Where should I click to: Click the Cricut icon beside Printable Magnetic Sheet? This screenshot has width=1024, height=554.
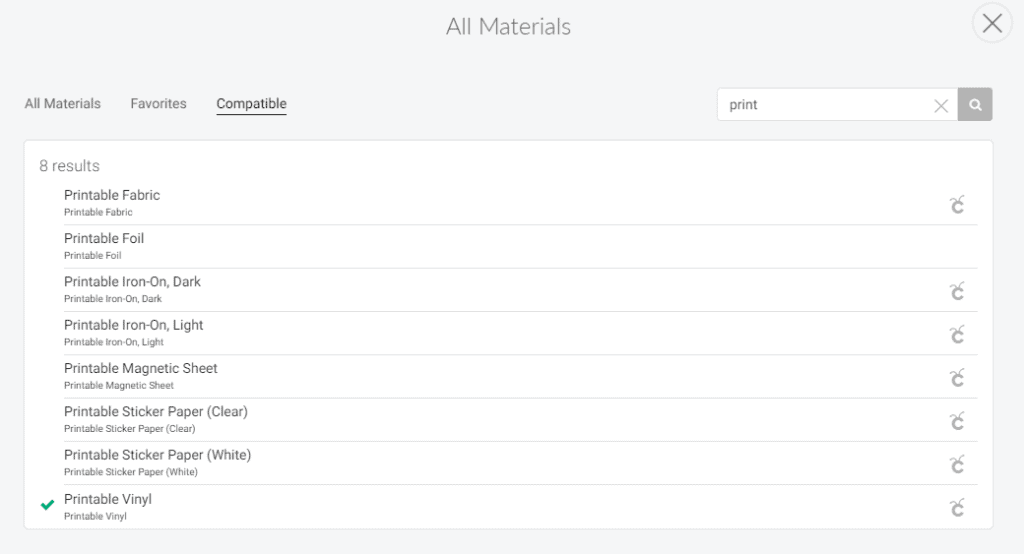[x=957, y=378]
